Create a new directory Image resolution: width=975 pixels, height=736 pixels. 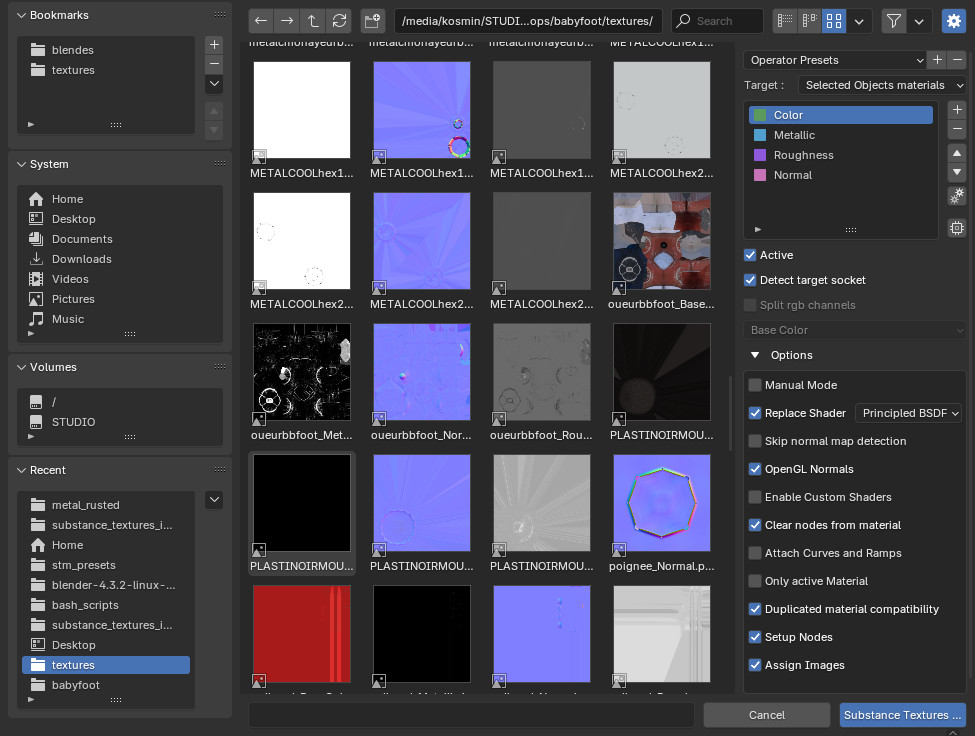[373, 21]
